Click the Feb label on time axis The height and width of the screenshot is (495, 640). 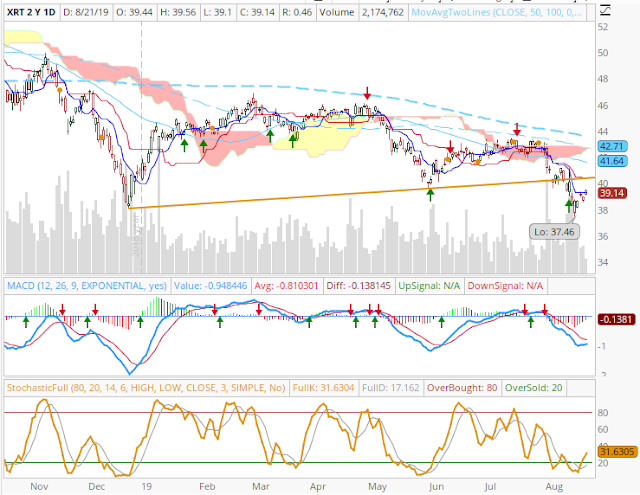pos(207,486)
